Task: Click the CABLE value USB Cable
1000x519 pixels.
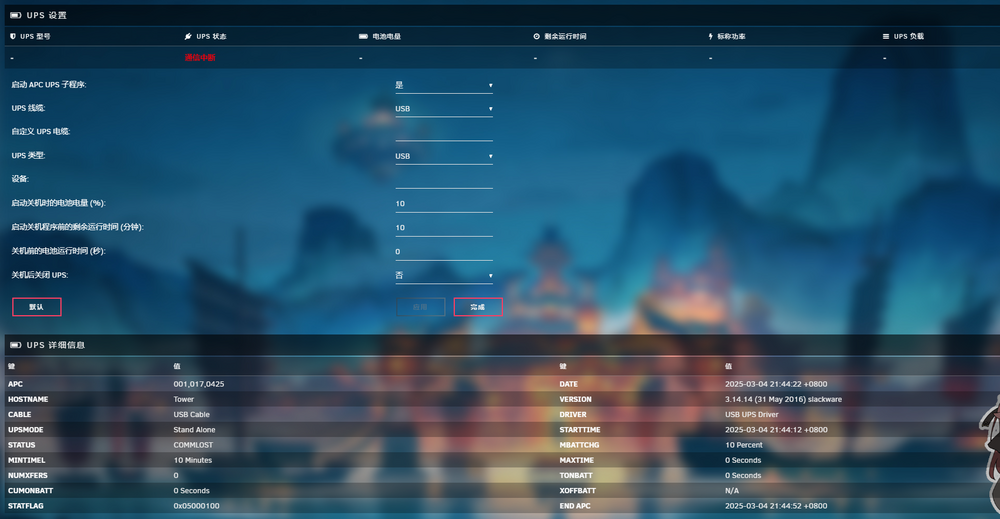Action: [191, 415]
